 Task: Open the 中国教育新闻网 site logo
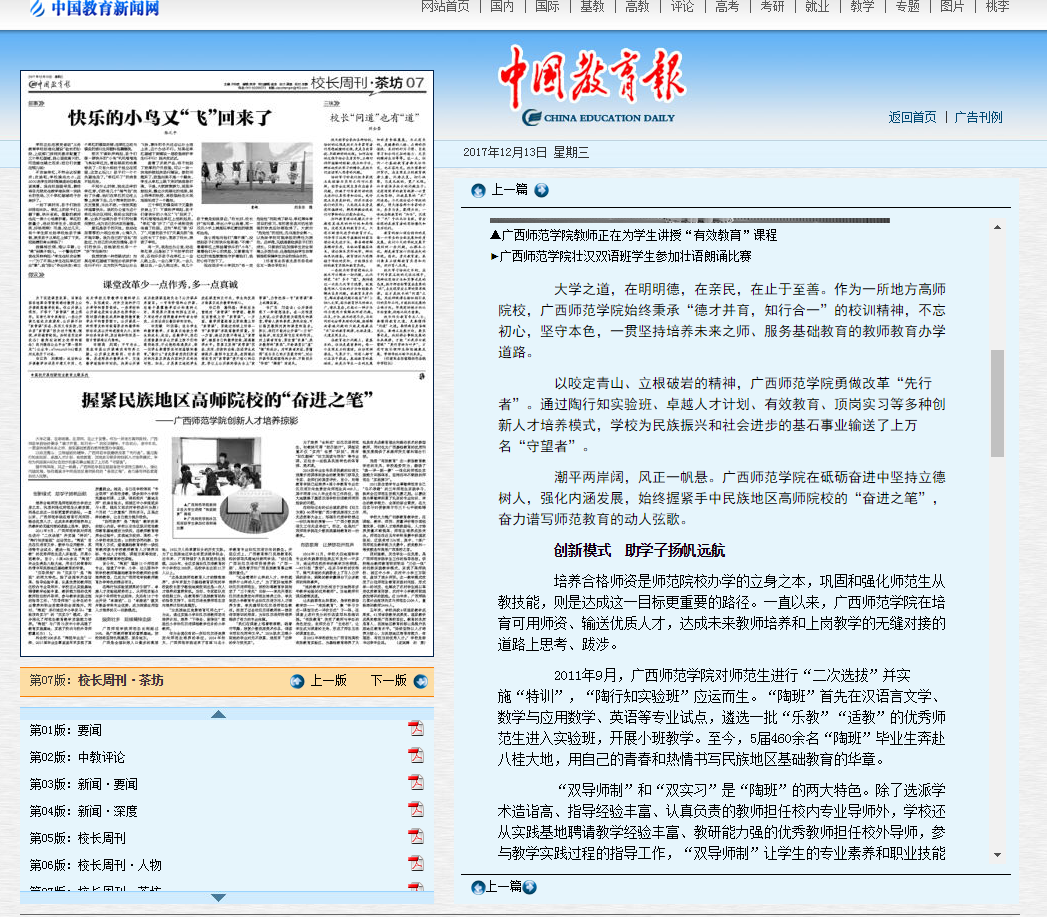tap(94, 9)
